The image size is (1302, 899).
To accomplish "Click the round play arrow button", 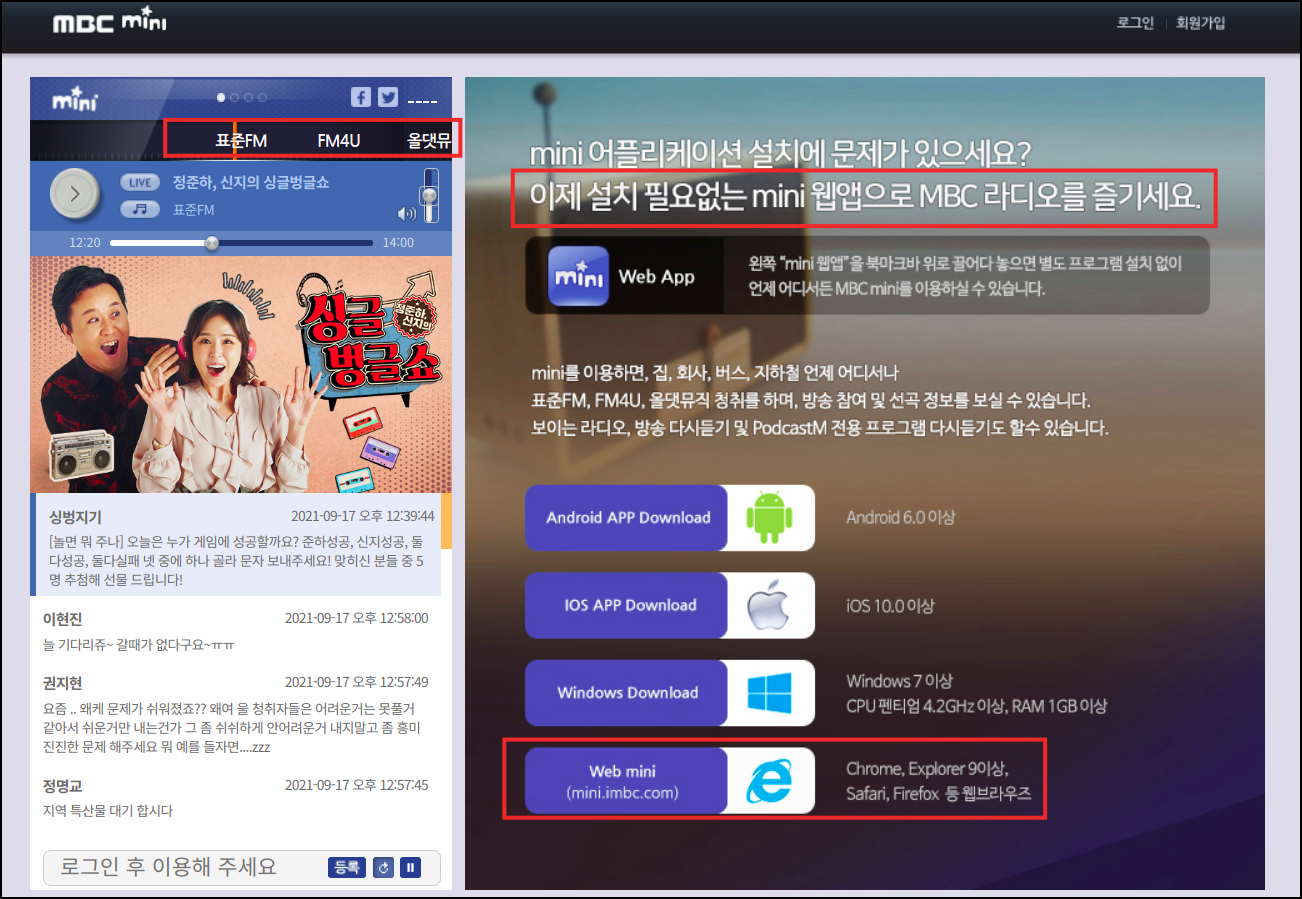I will (x=76, y=194).
